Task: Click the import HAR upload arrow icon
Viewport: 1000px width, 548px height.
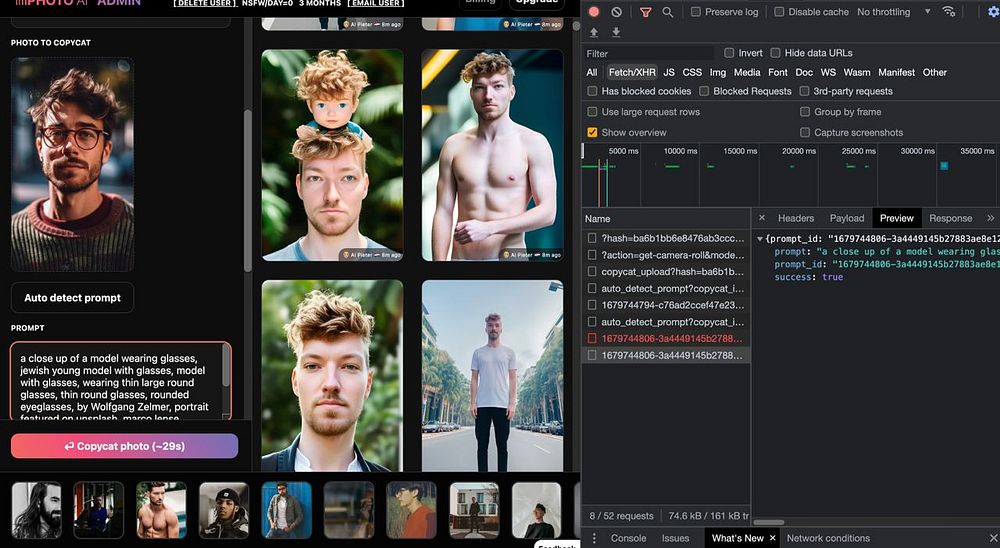Action: click(594, 32)
